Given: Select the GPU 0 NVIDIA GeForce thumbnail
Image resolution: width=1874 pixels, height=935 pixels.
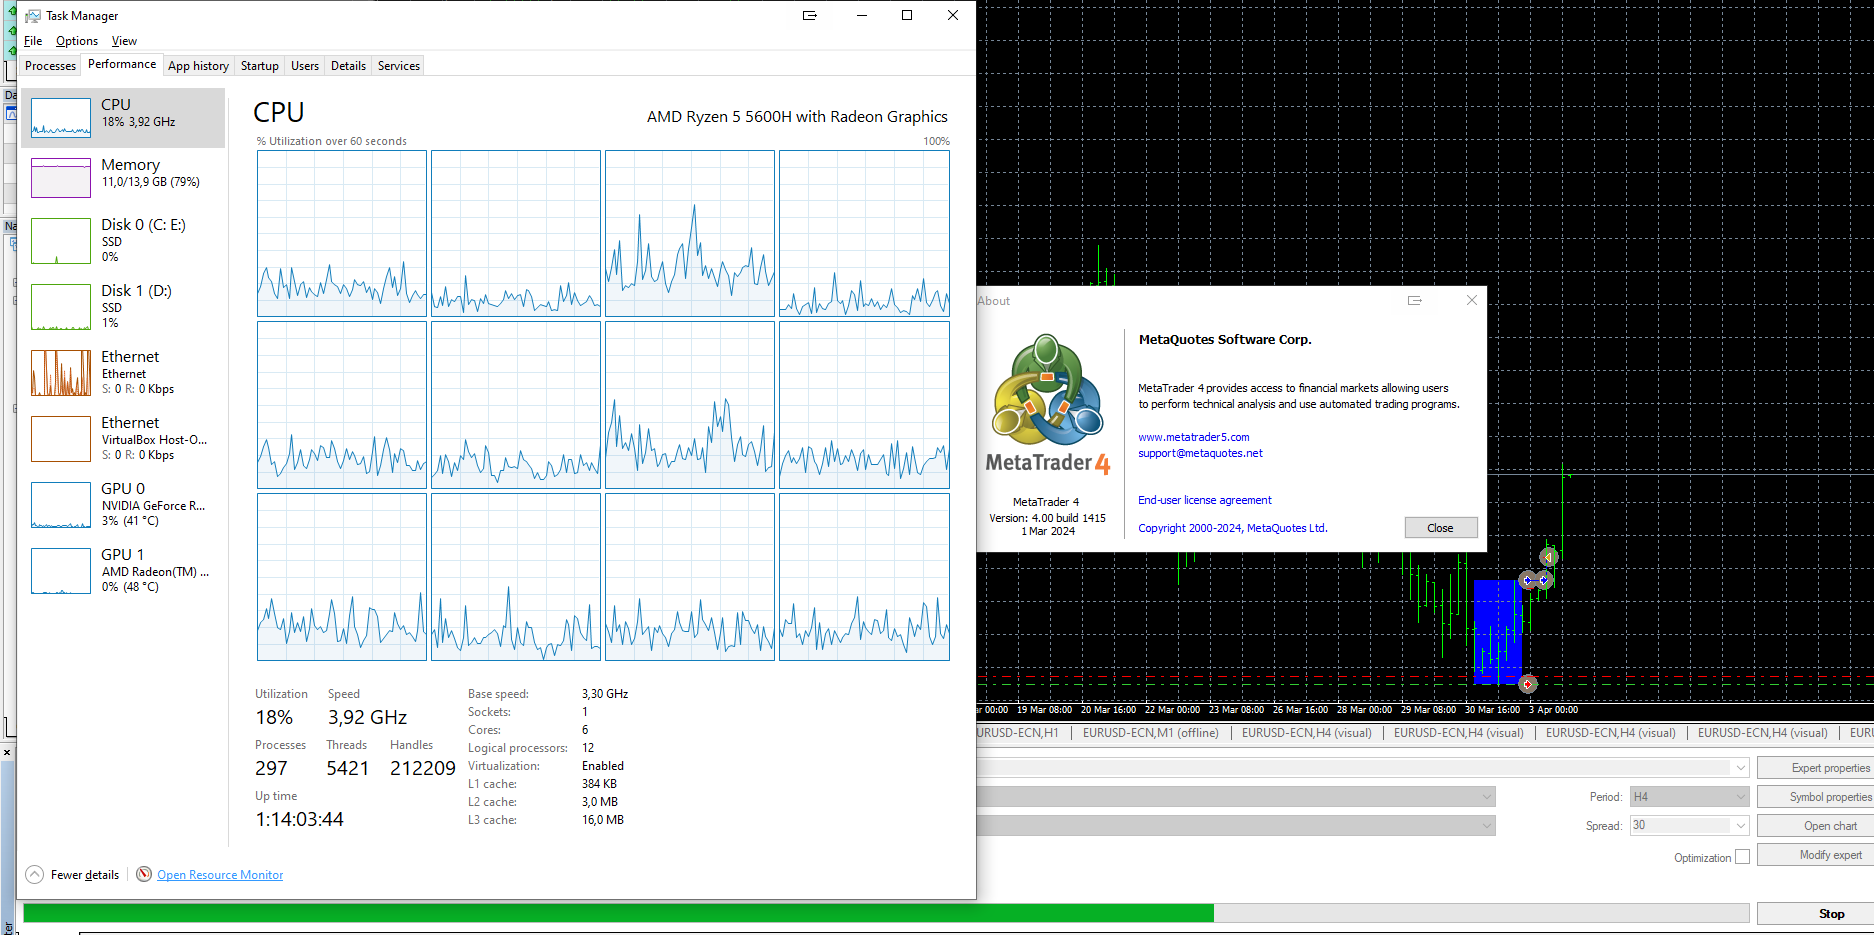Looking at the screenshot, I should click(61, 505).
